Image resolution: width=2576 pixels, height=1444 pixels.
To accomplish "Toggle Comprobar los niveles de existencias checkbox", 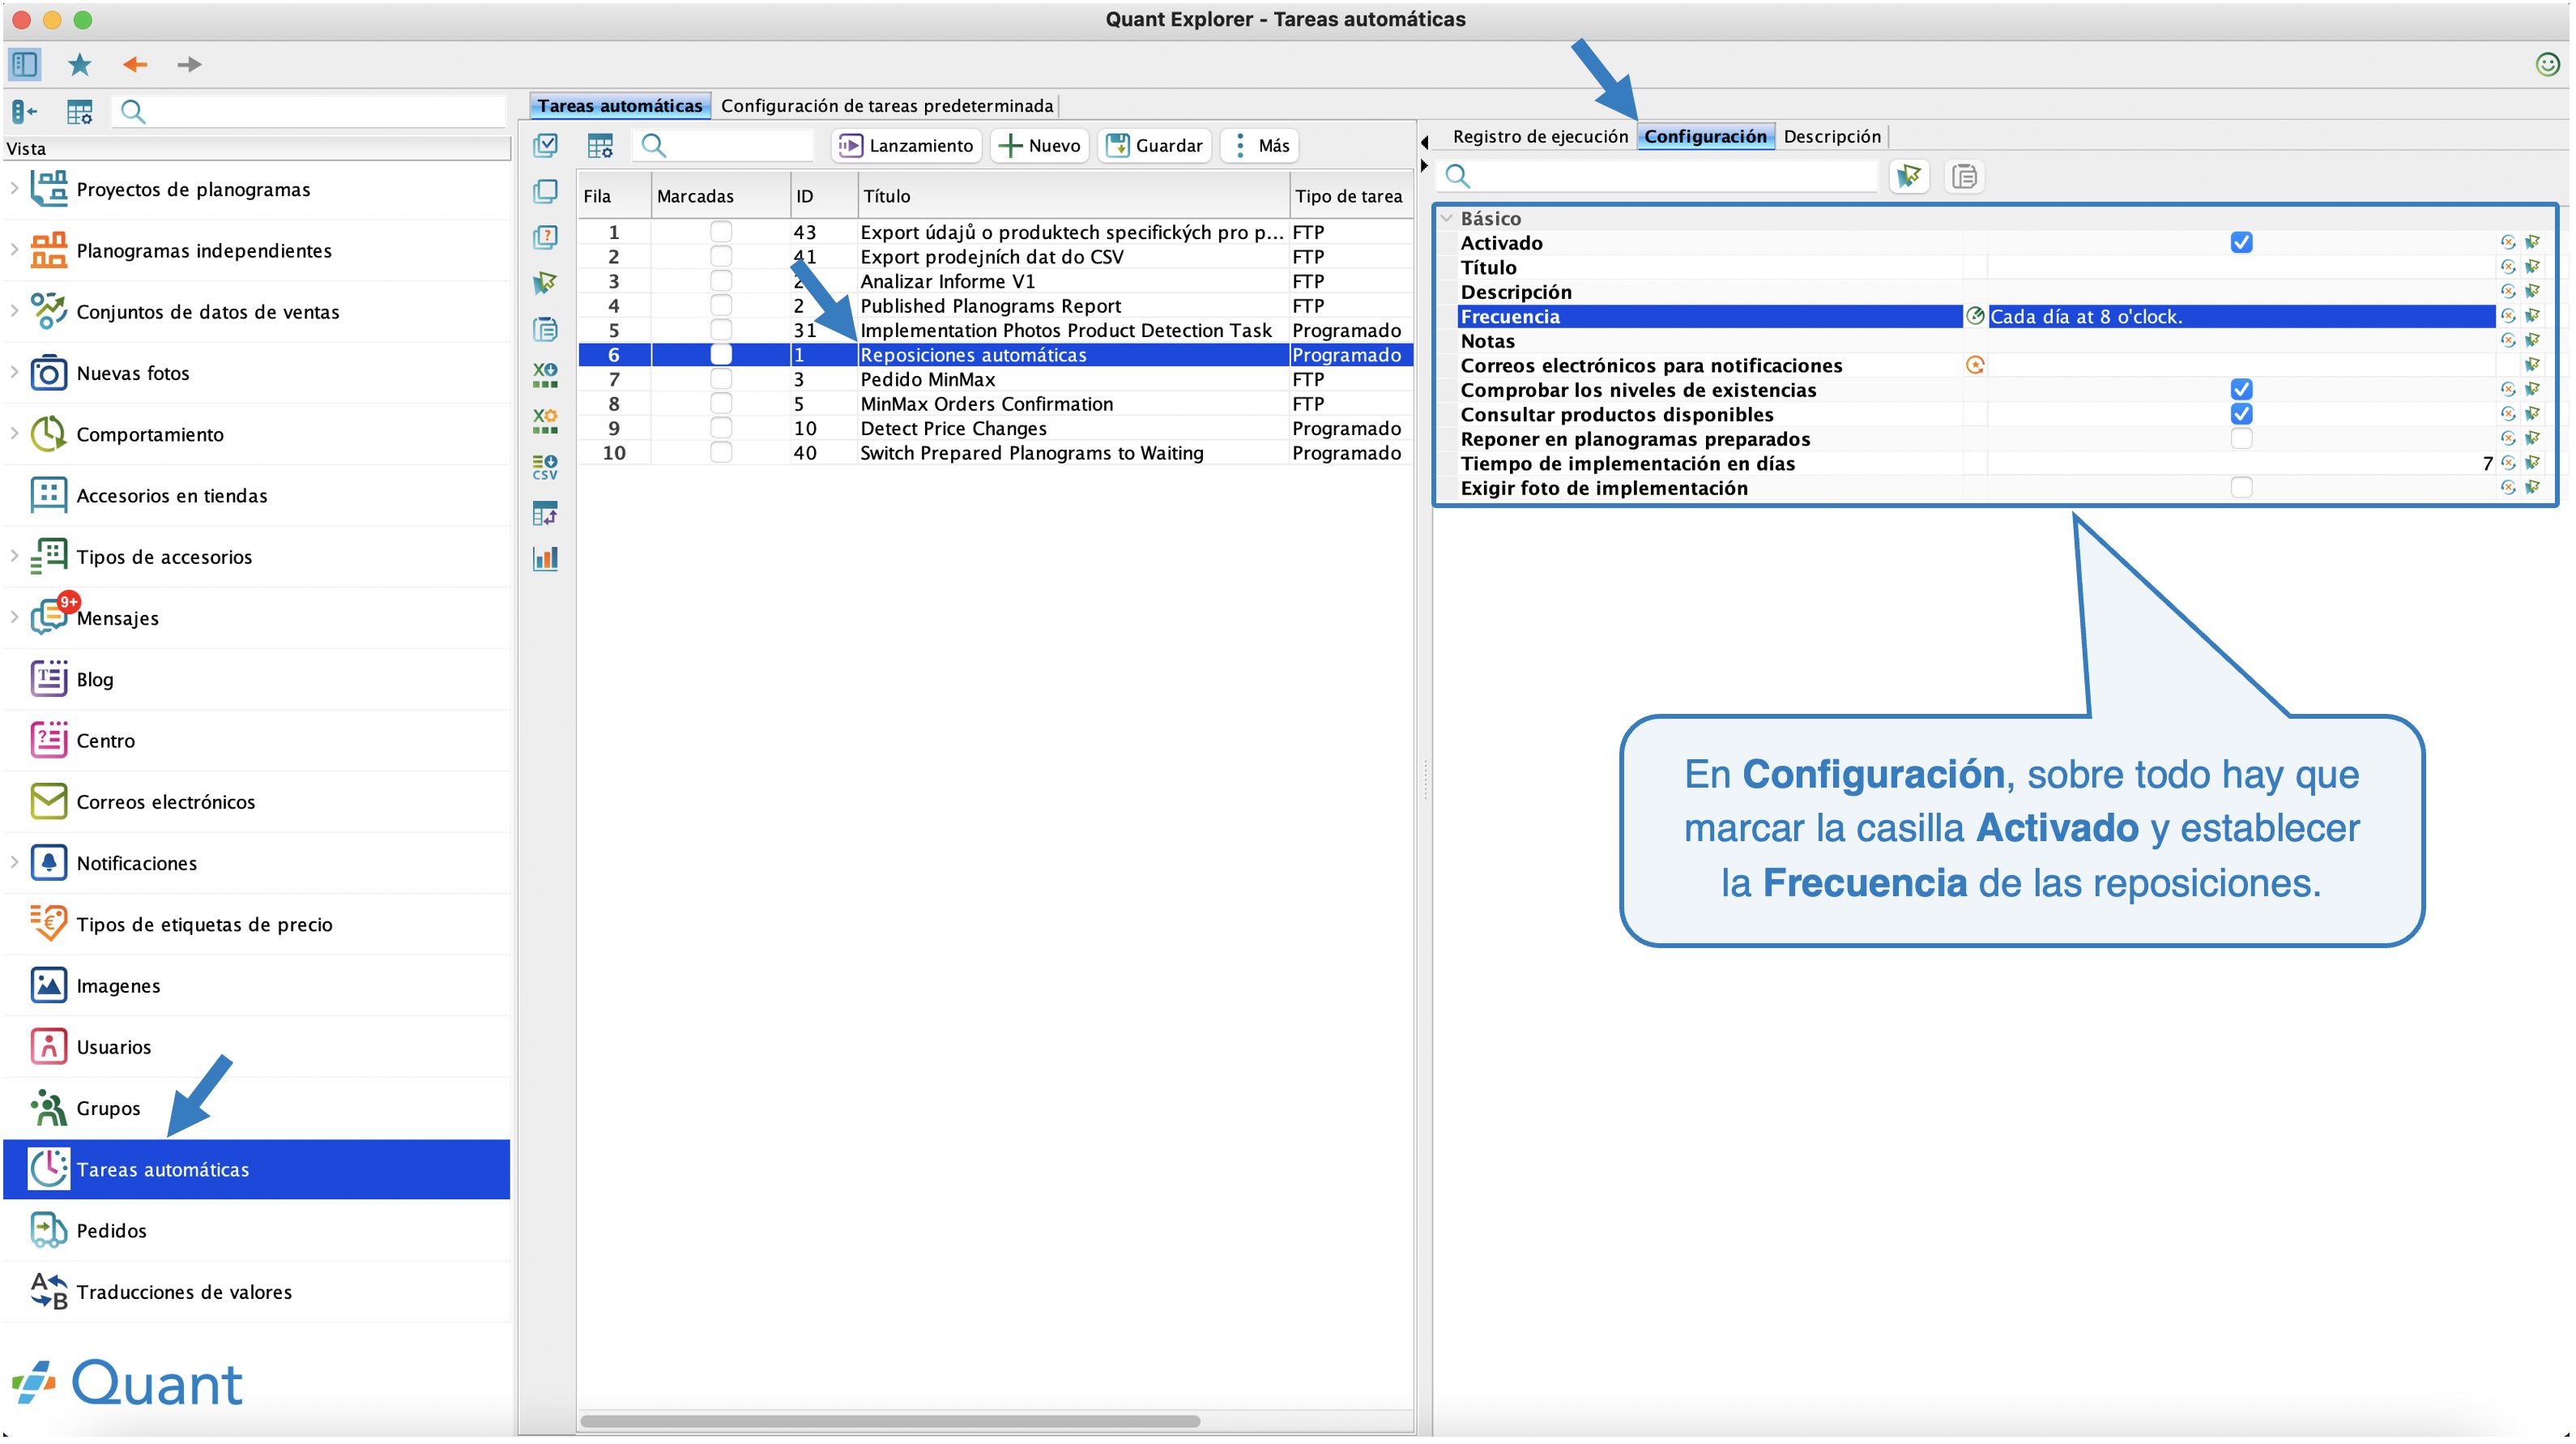I will click(x=2241, y=390).
